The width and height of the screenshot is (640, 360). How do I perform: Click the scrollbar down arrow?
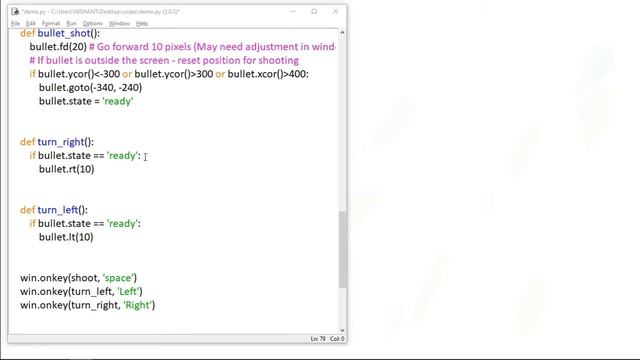(342, 330)
